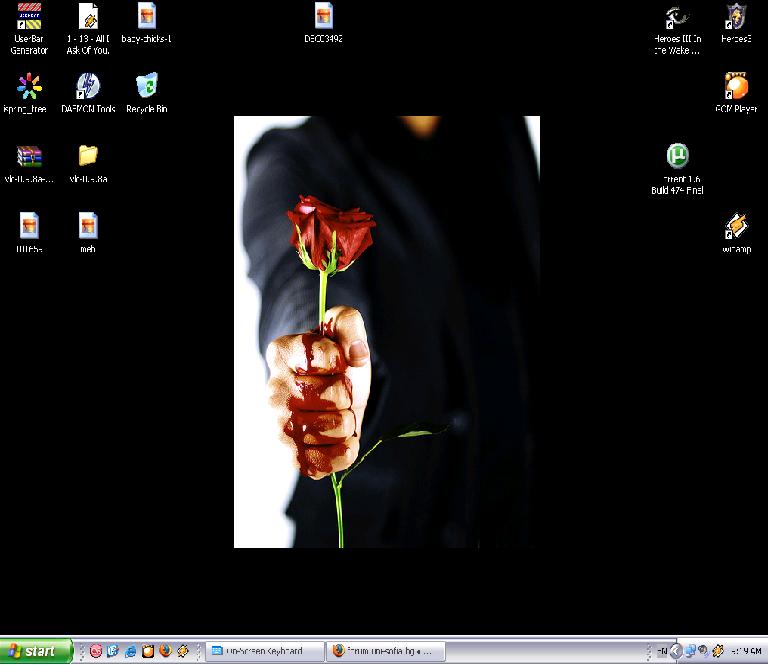
Task: Open the Windows Start menu
Action: [36, 651]
